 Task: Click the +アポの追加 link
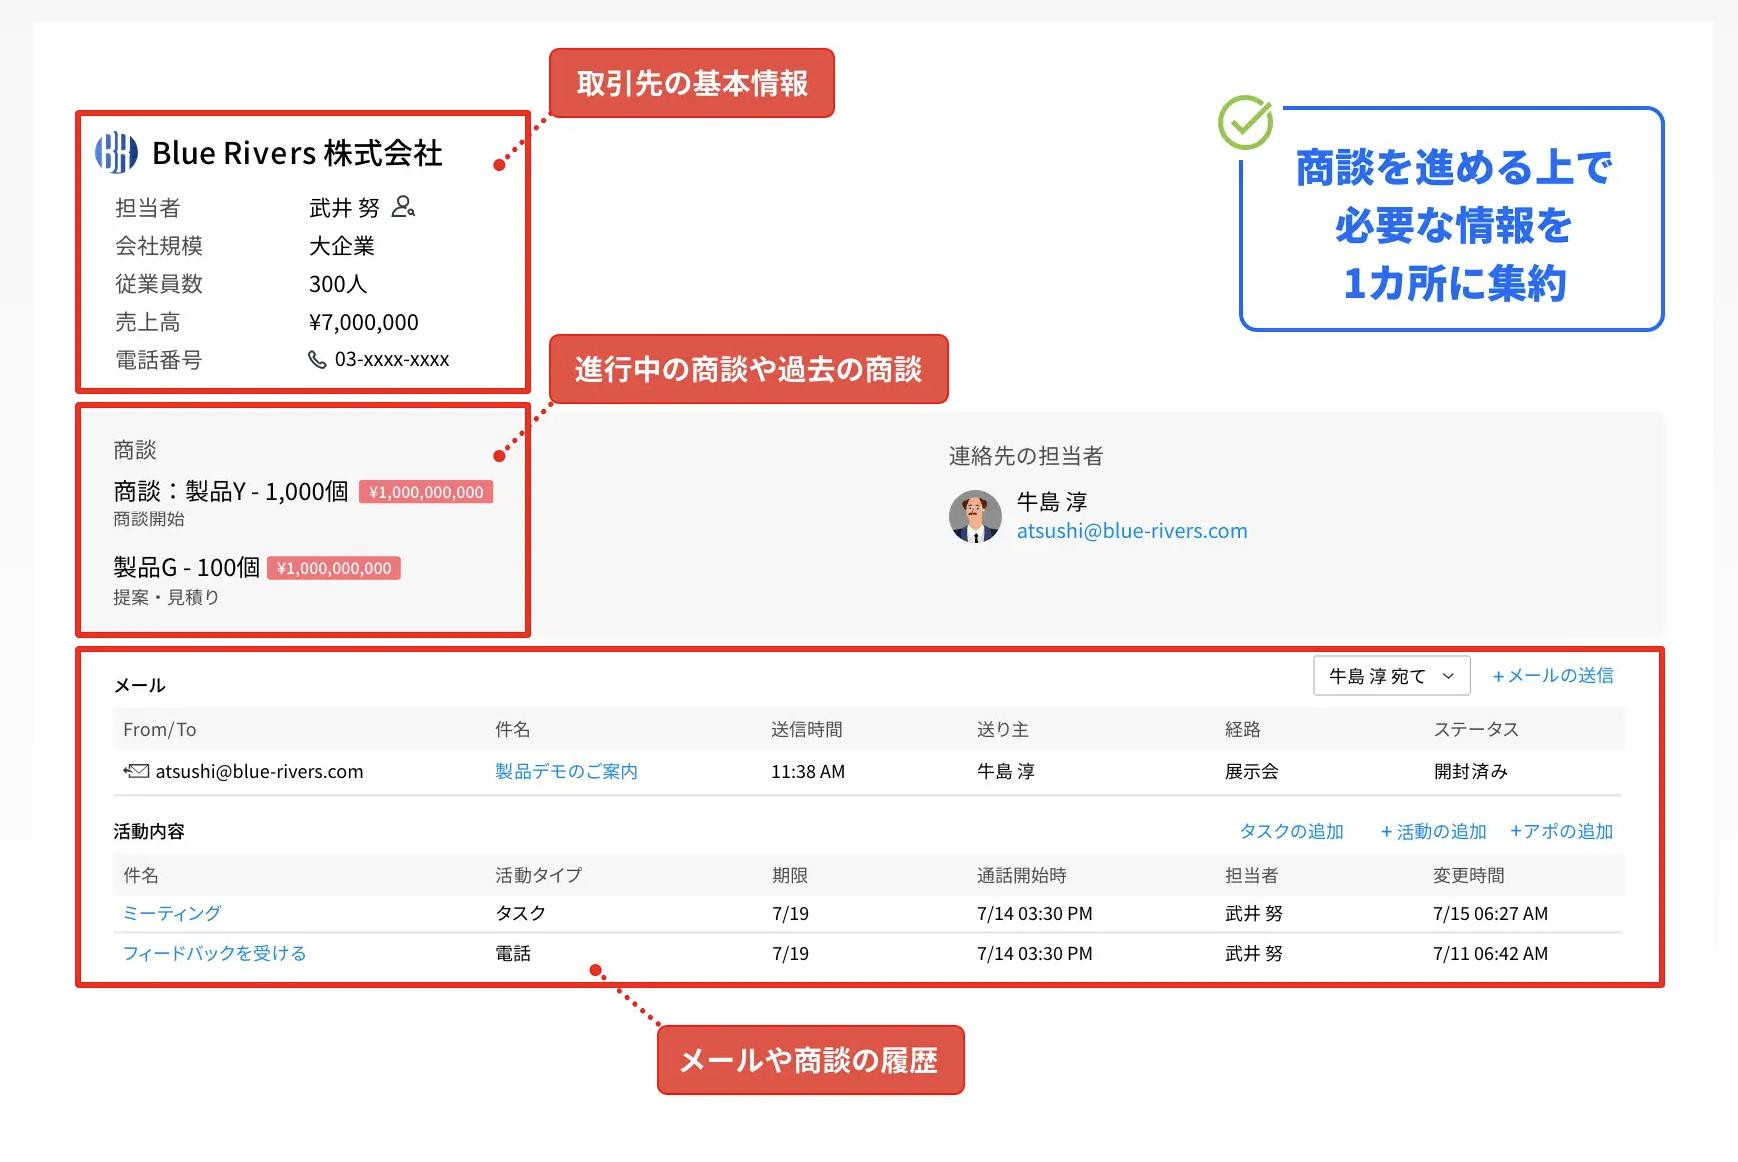pos(1561,832)
